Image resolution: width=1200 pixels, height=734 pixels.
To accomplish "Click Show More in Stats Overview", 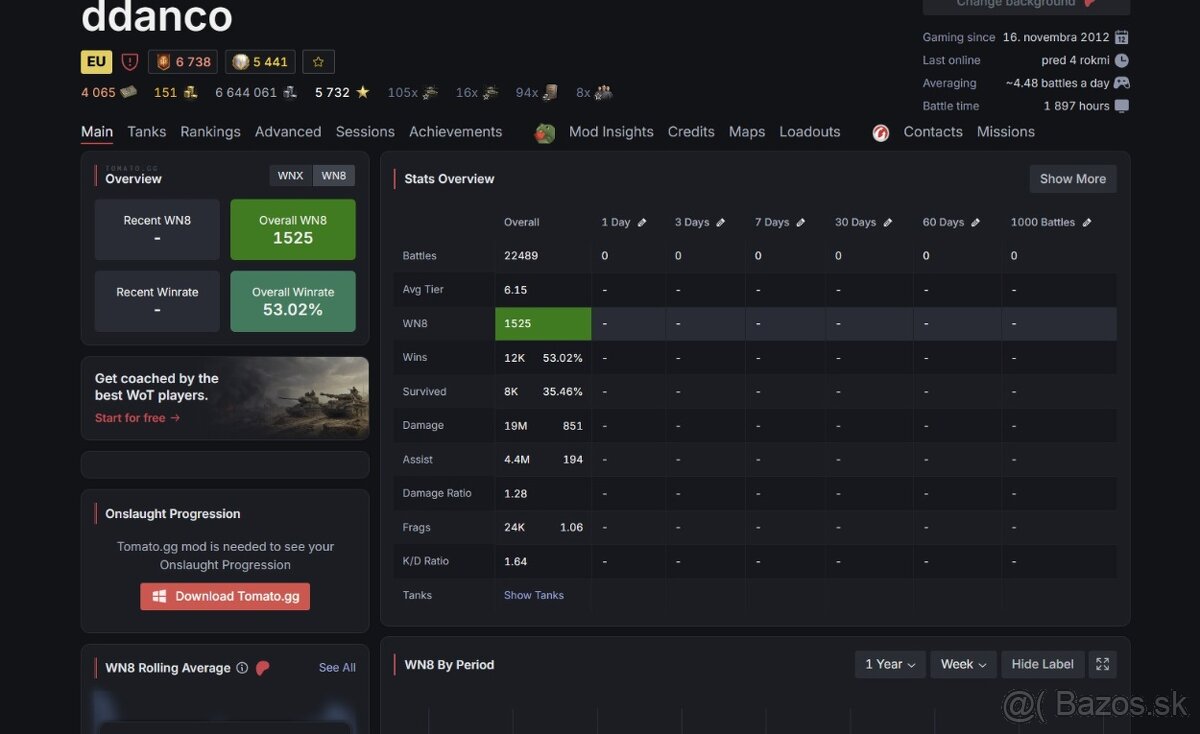I will pos(1073,179).
